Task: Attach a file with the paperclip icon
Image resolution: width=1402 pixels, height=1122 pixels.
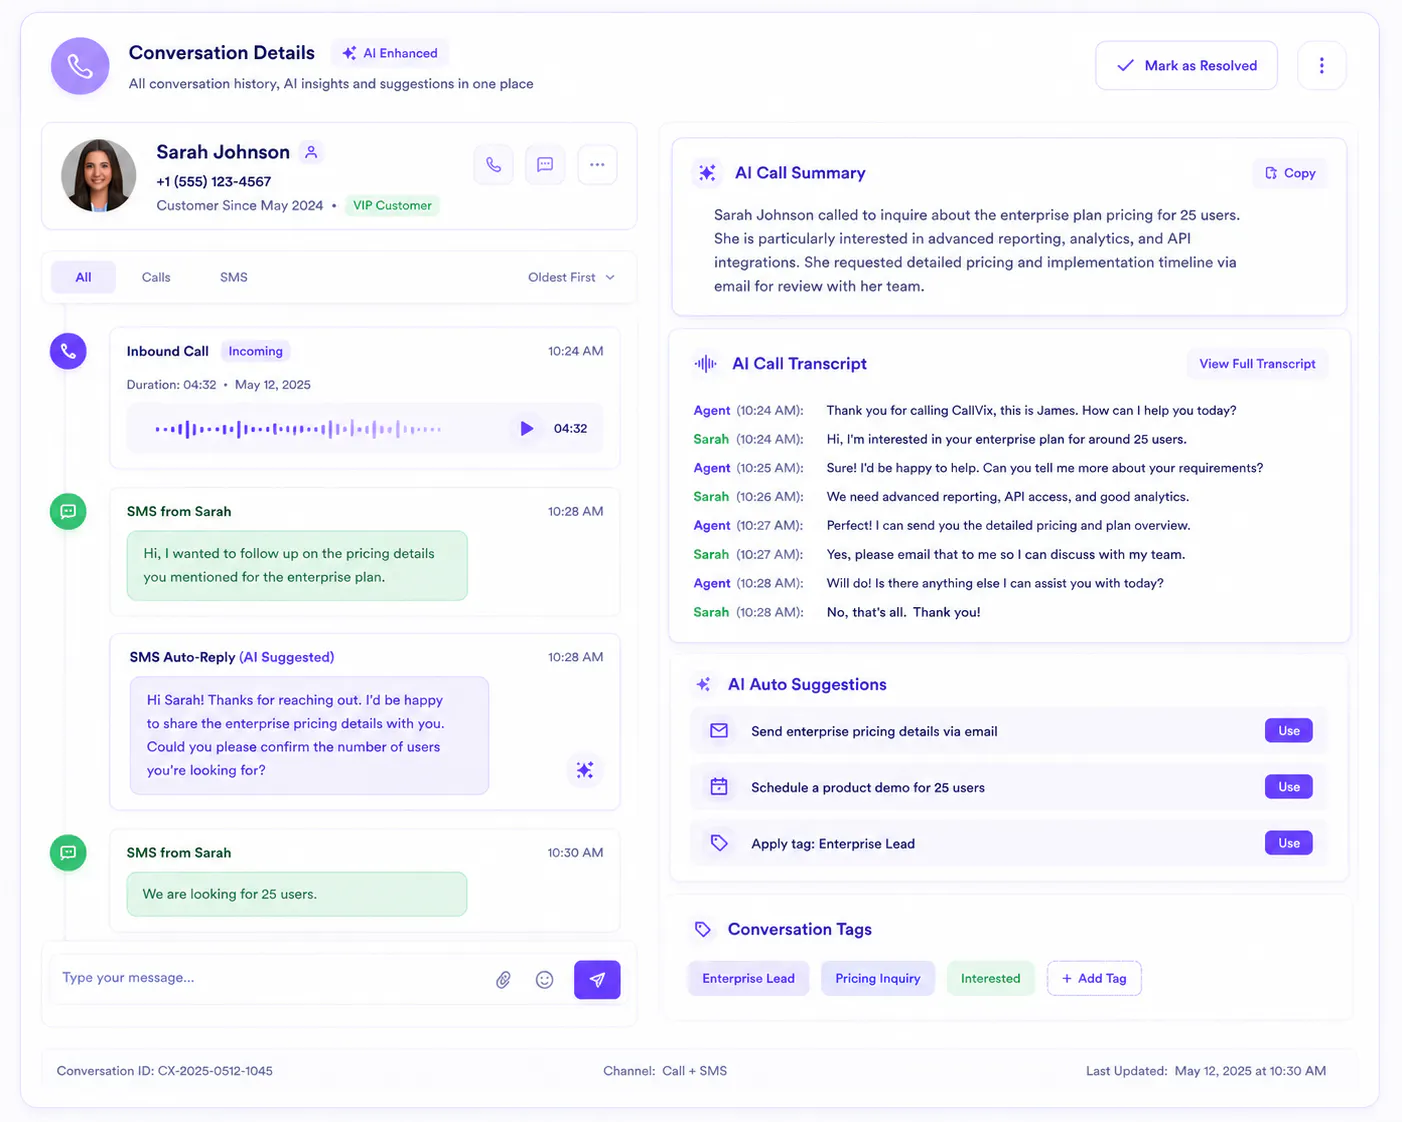Action: click(x=503, y=980)
